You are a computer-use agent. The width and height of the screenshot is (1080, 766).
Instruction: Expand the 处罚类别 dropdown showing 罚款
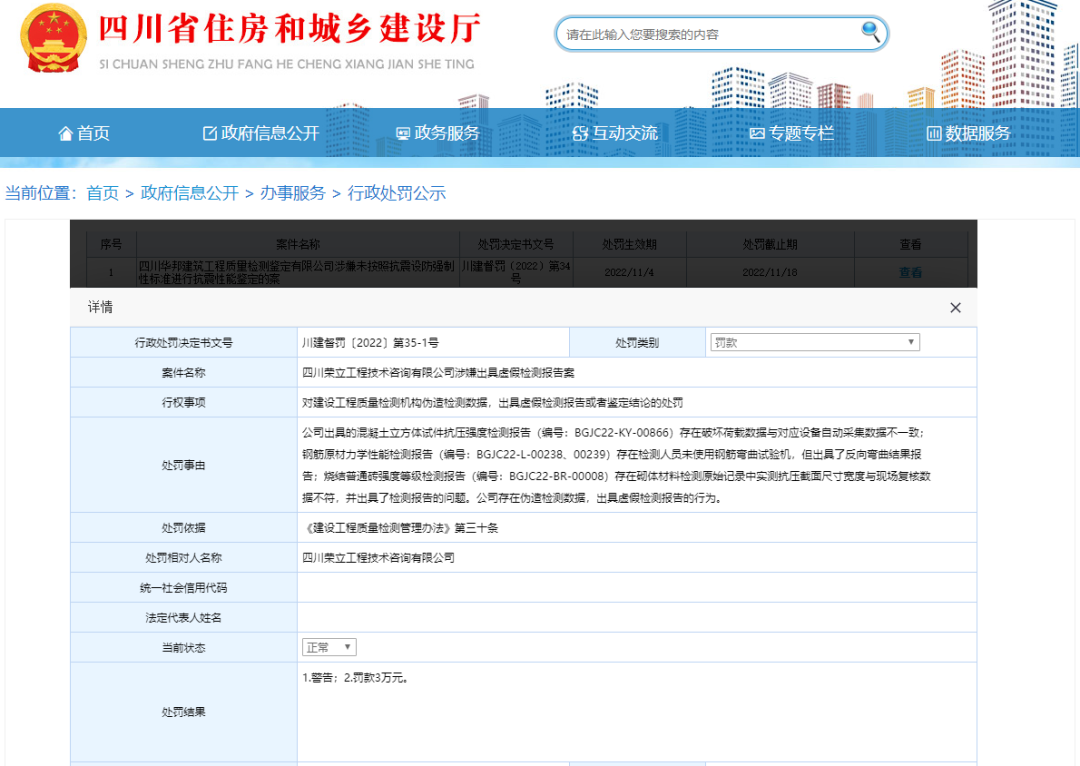[815, 342]
